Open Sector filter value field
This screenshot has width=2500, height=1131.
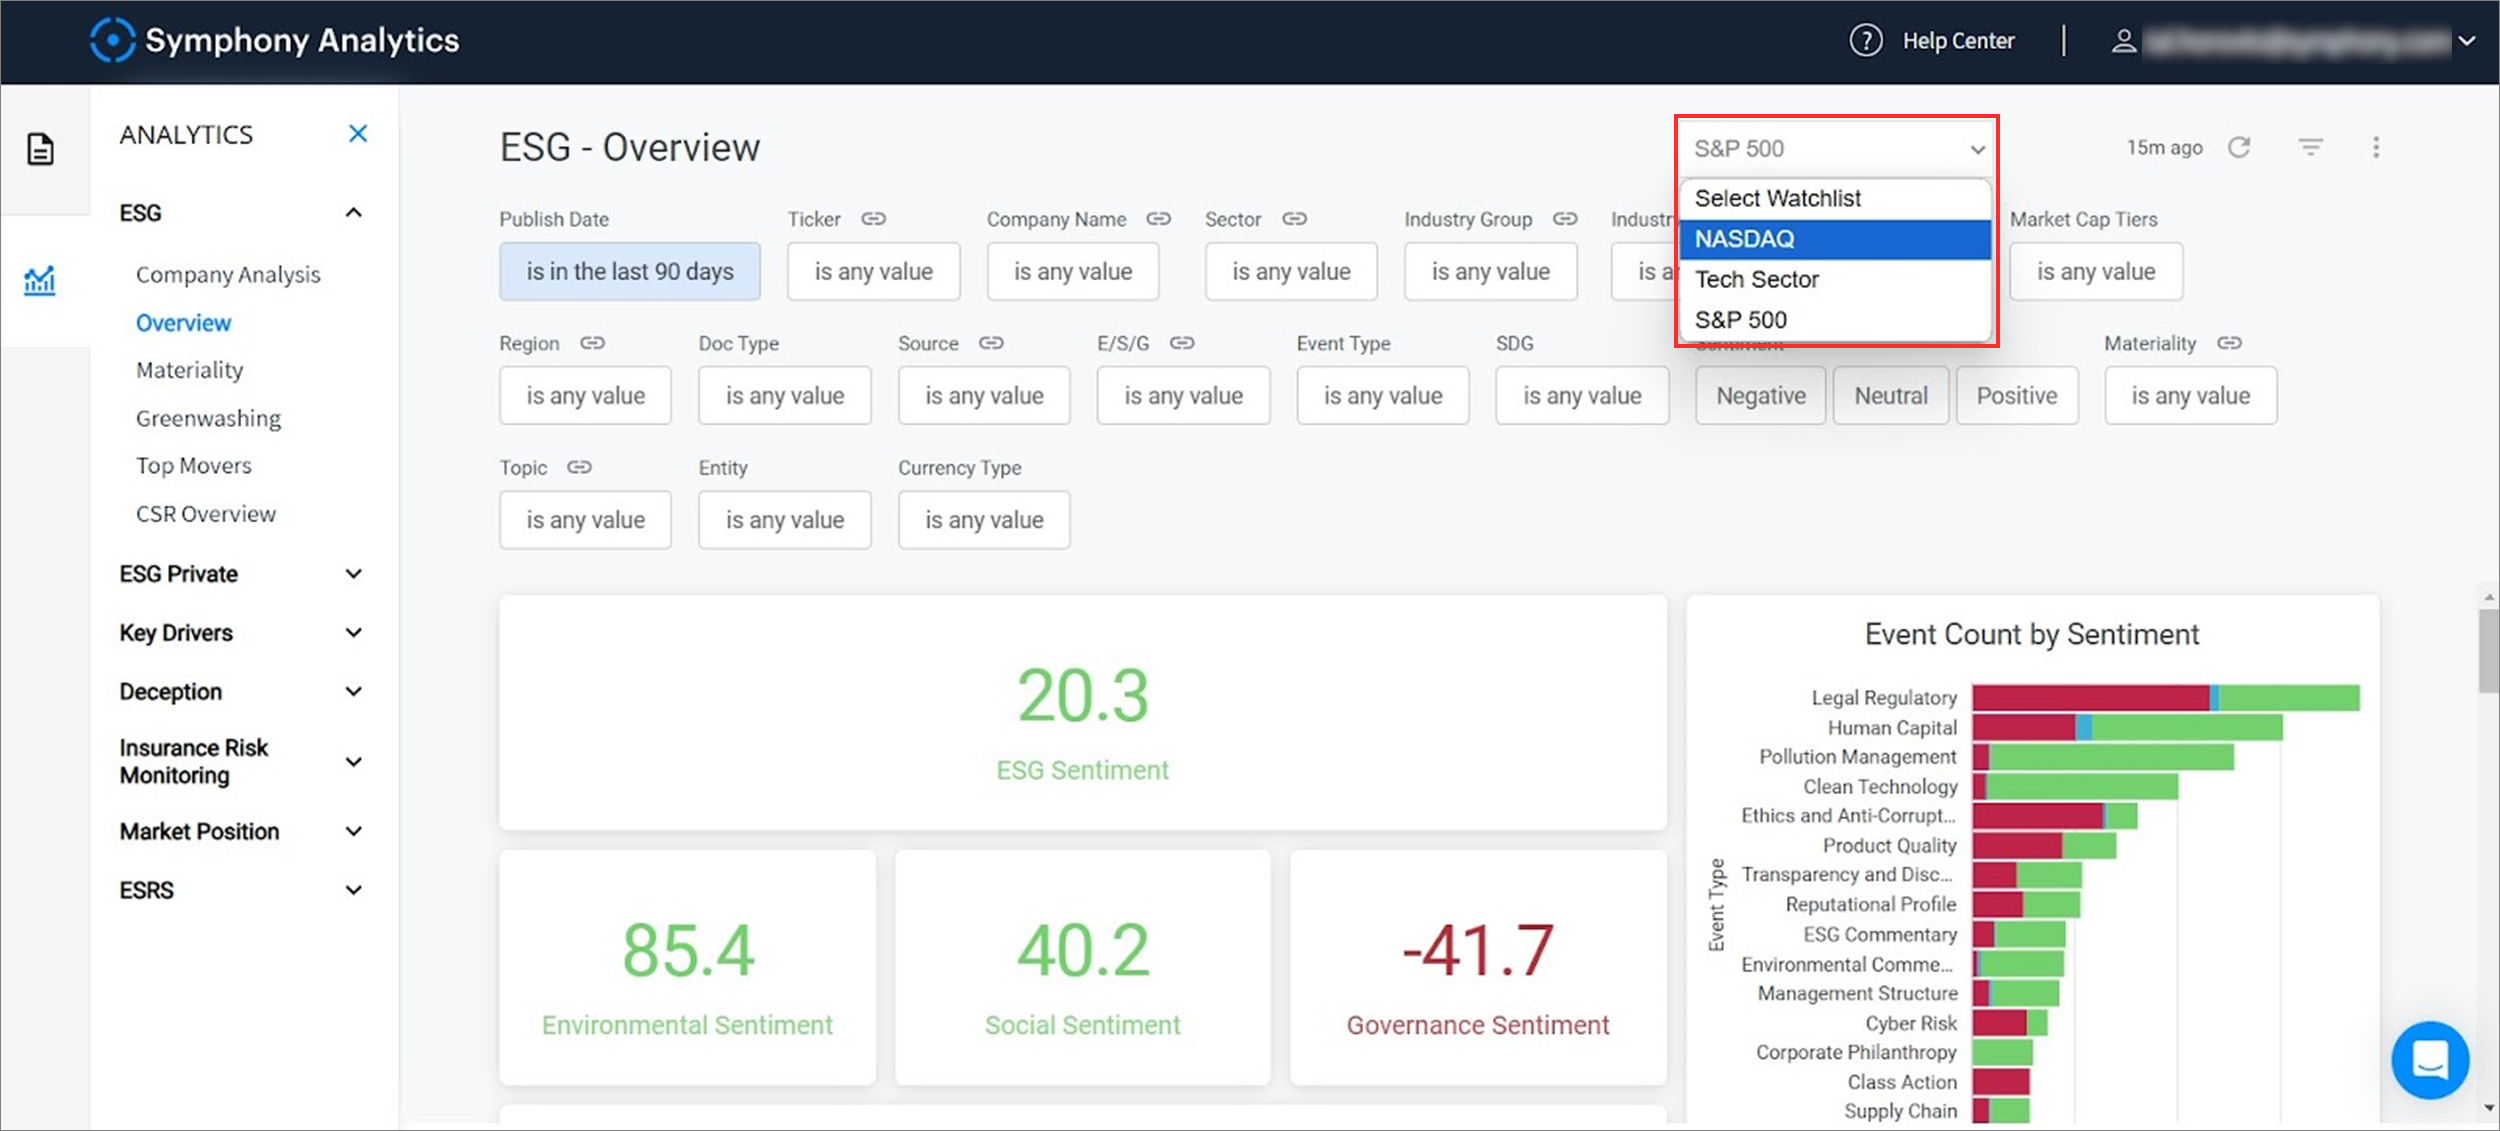pyautogui.click(x=1291, y=271)
